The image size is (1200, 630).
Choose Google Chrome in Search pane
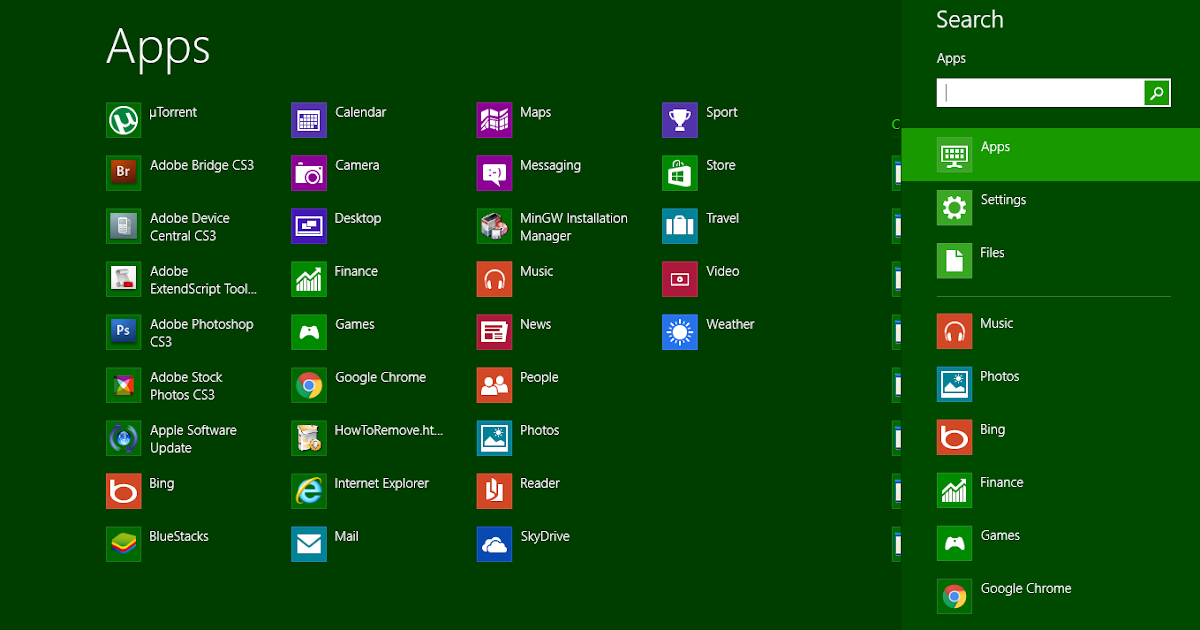point(1050,596)
